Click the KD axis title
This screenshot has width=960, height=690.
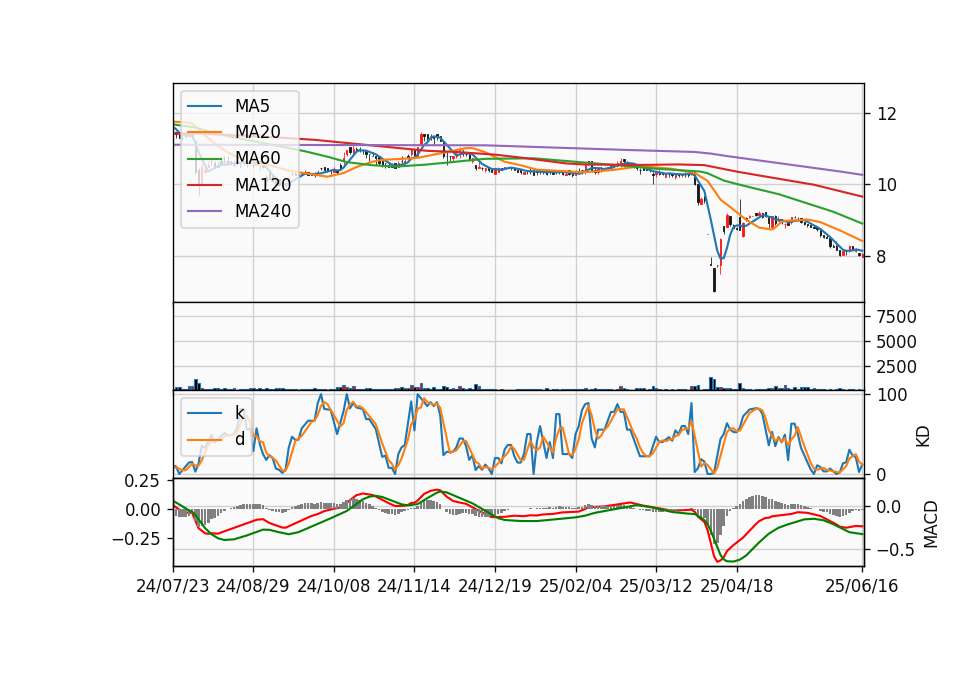tap(923, 437)
